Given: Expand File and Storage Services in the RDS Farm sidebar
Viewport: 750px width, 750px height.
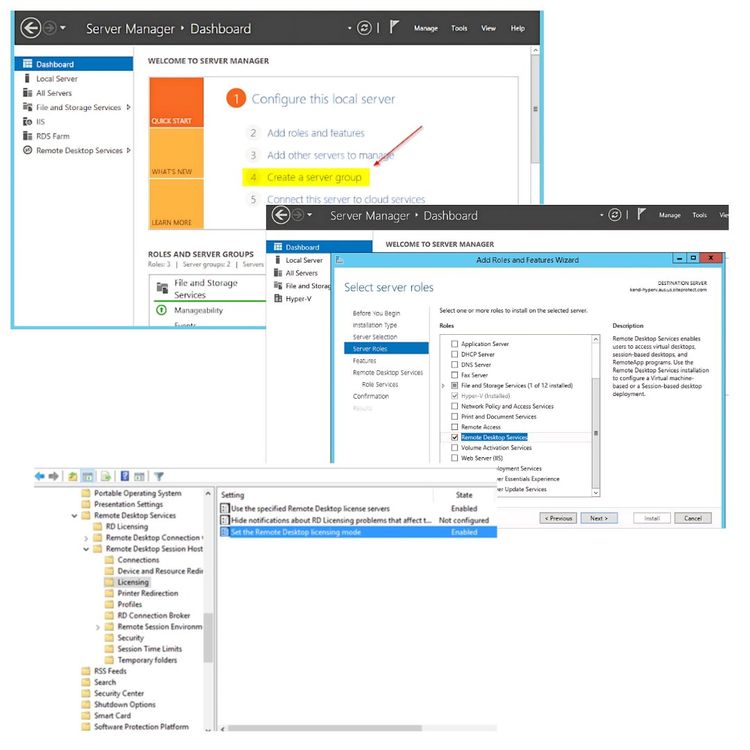Looking at the screenshot, I should 128,108.
